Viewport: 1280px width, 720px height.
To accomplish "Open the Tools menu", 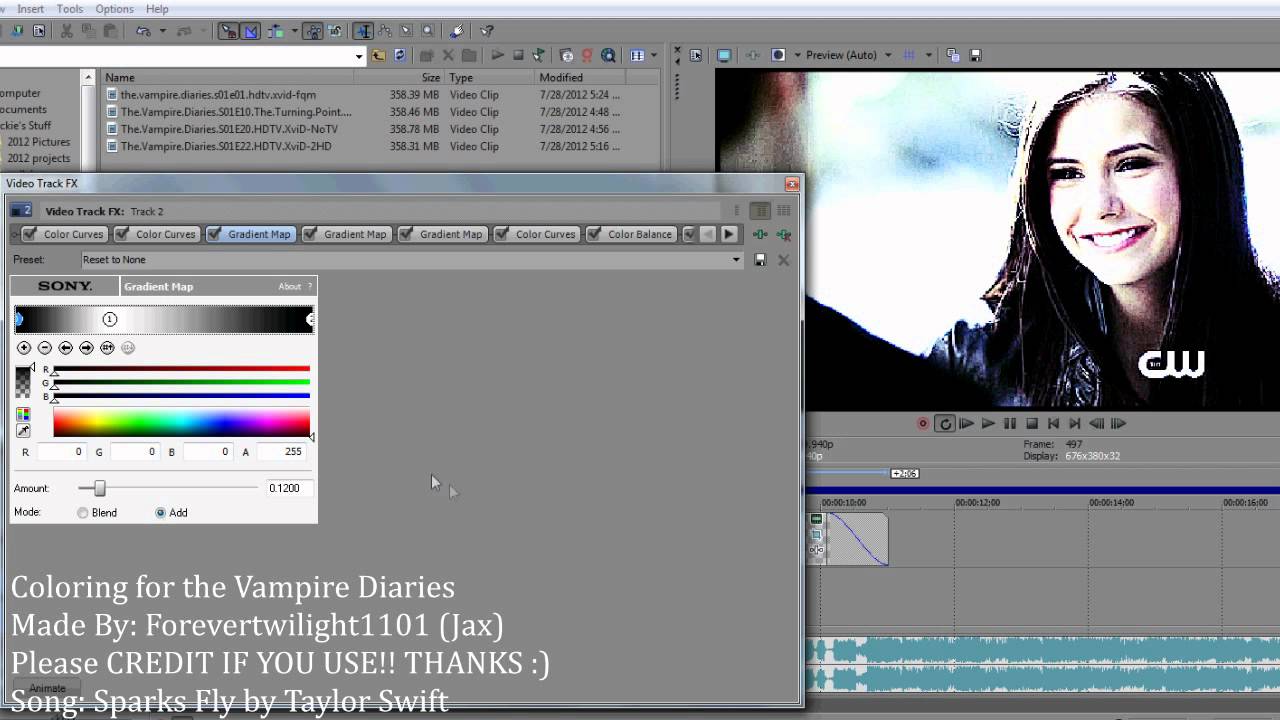I will tap(70, 9).
